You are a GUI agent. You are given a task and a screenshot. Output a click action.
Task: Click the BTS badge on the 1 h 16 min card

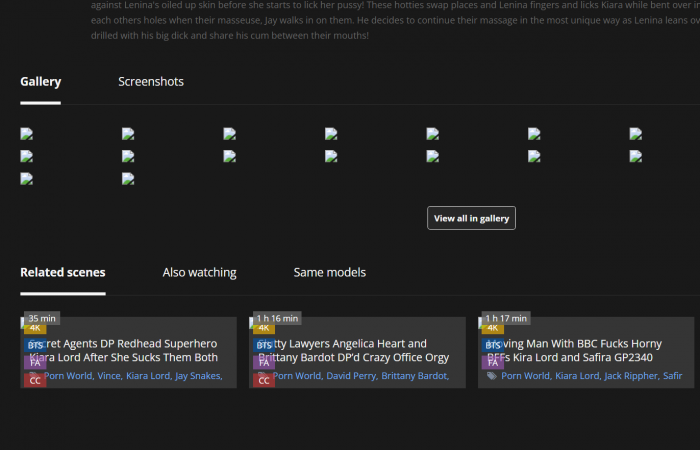point(265,345)
